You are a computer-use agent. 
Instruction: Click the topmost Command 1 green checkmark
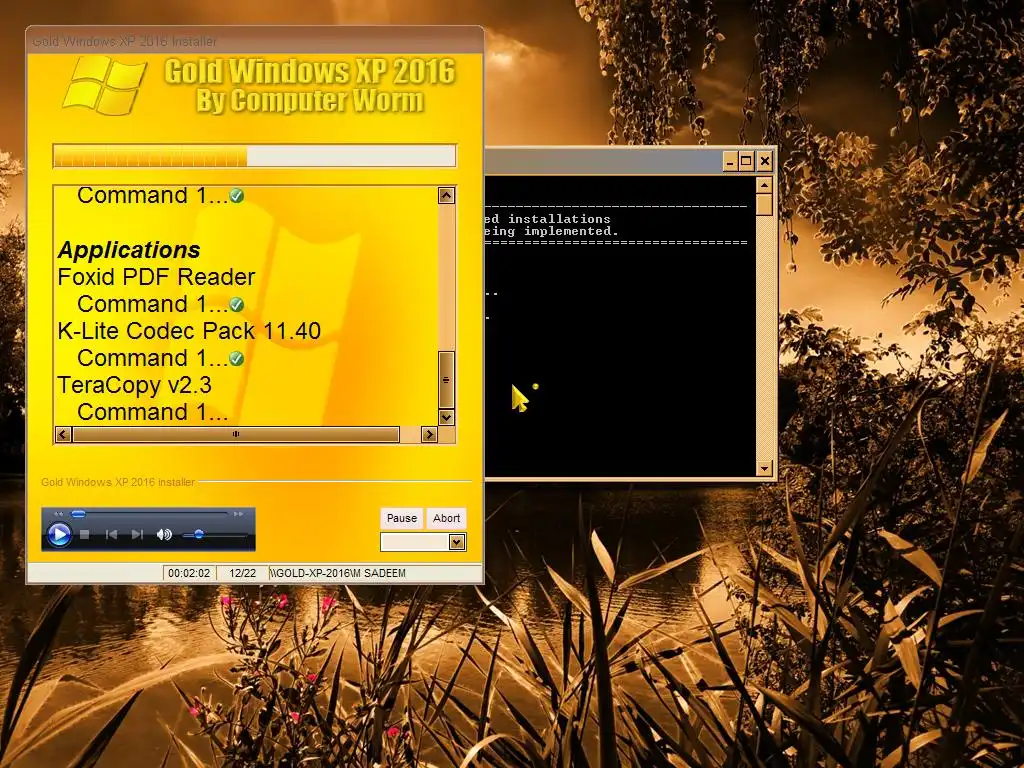(236, 196)
